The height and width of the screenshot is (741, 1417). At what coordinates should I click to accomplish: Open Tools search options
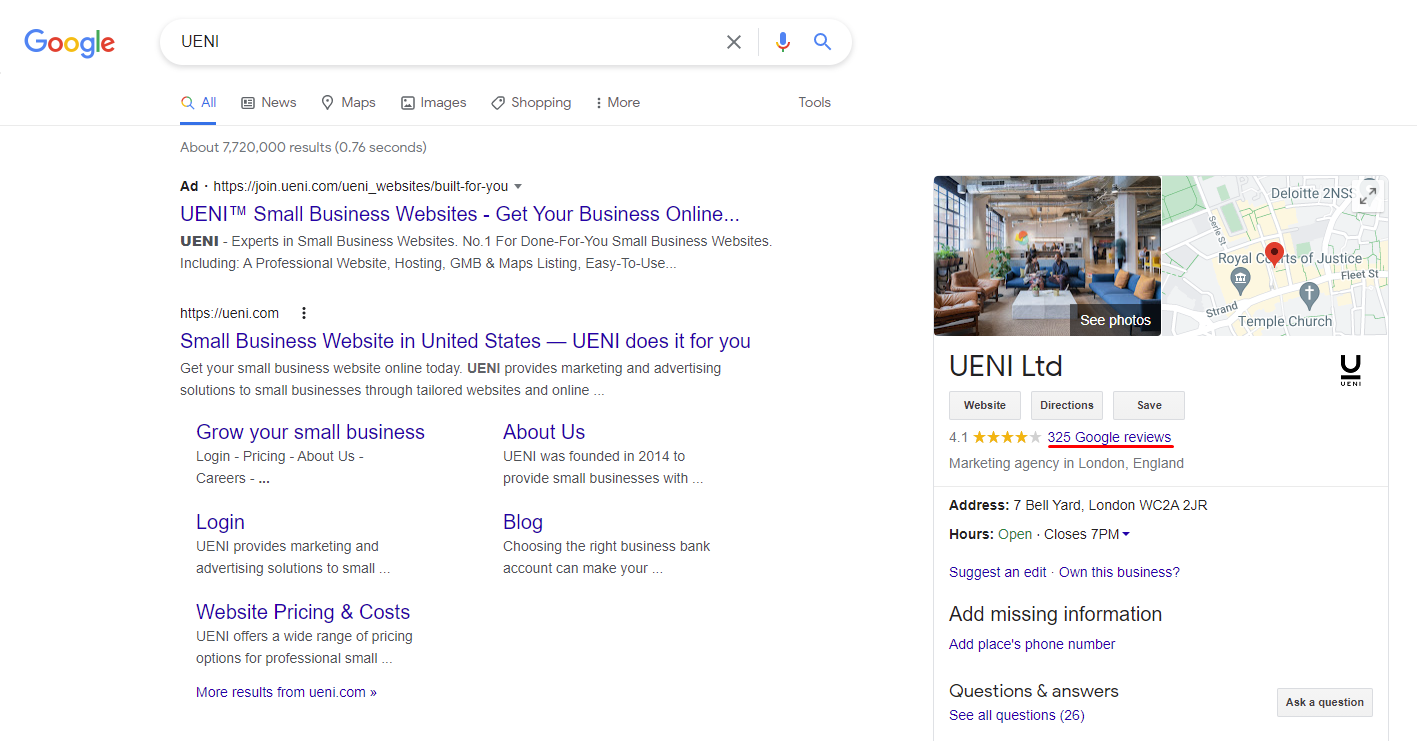[x=814, y=102]
